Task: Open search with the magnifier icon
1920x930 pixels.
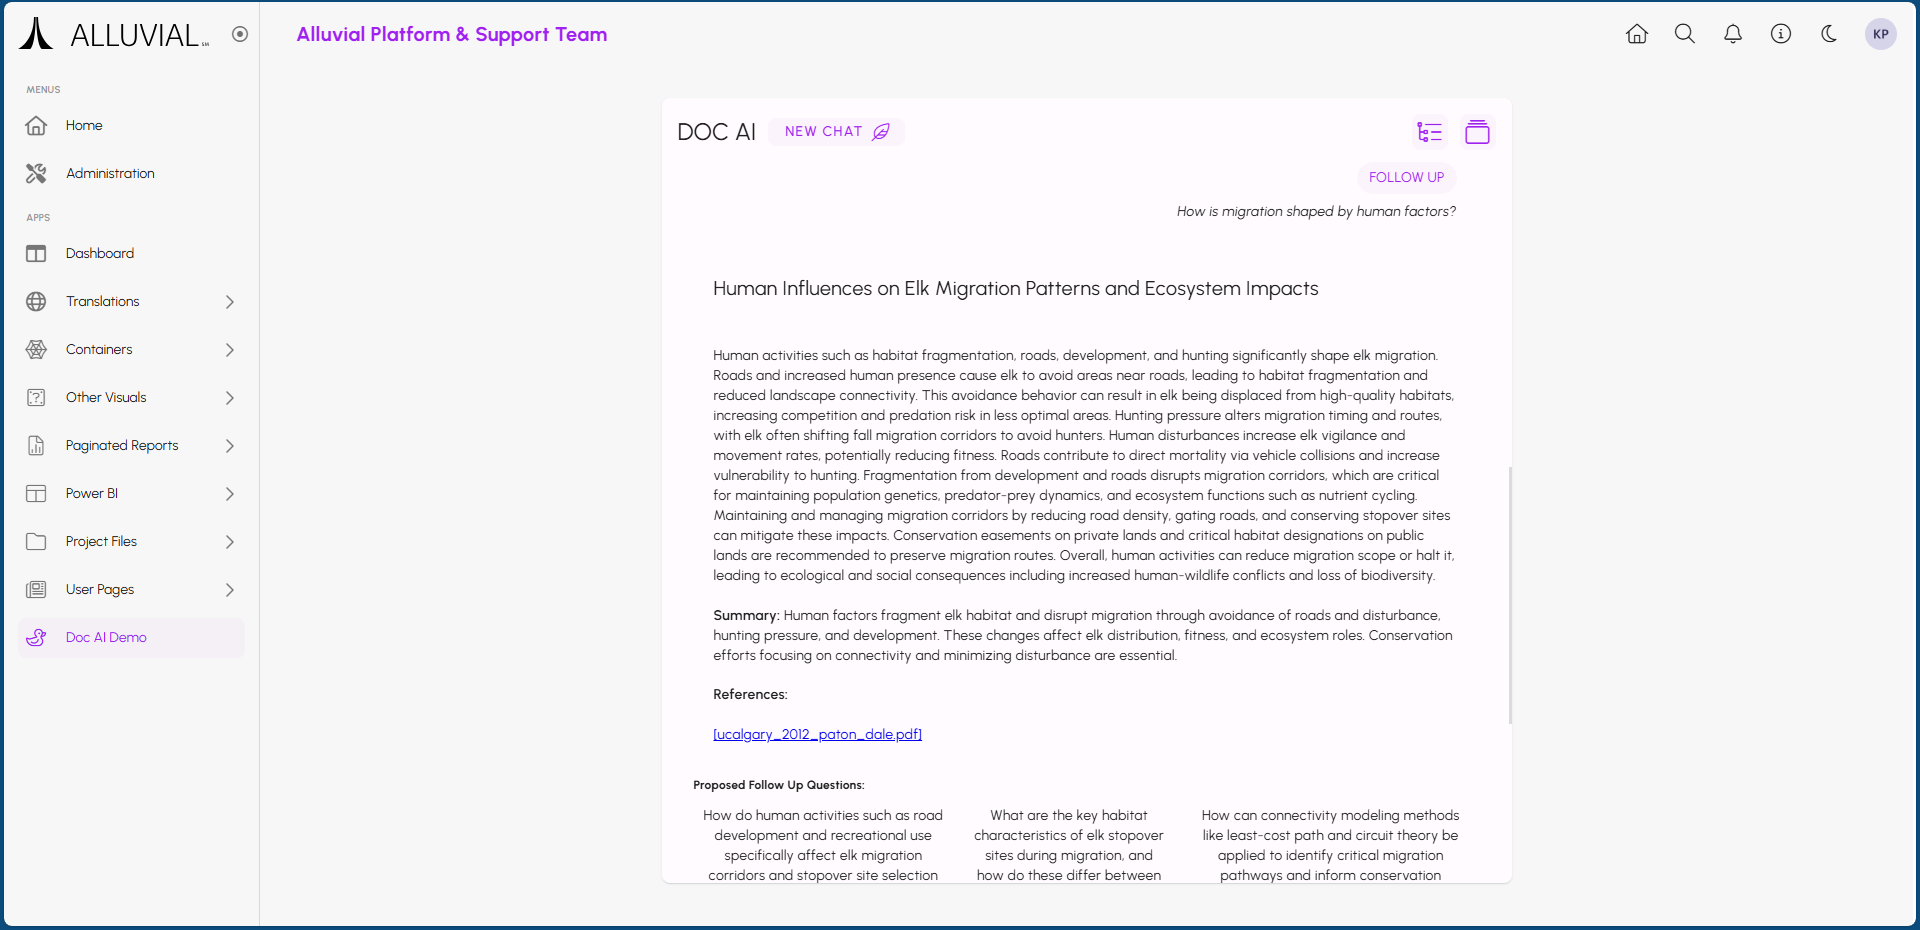Action: point(1685,34)
